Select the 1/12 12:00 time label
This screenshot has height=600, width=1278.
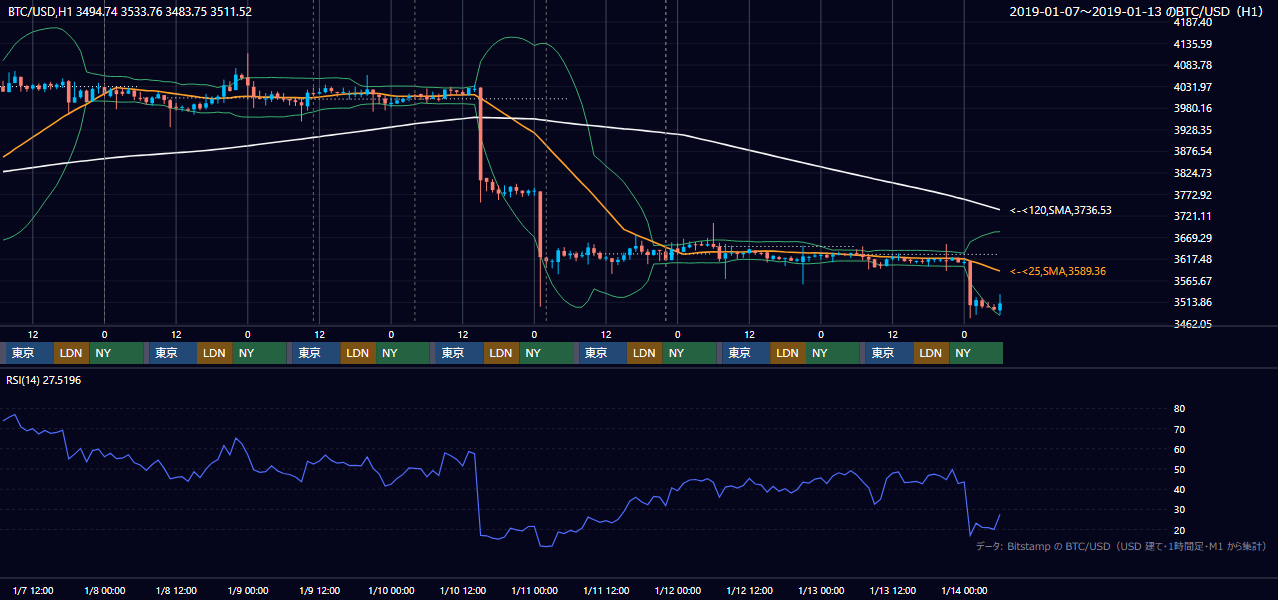coord(749,590)
